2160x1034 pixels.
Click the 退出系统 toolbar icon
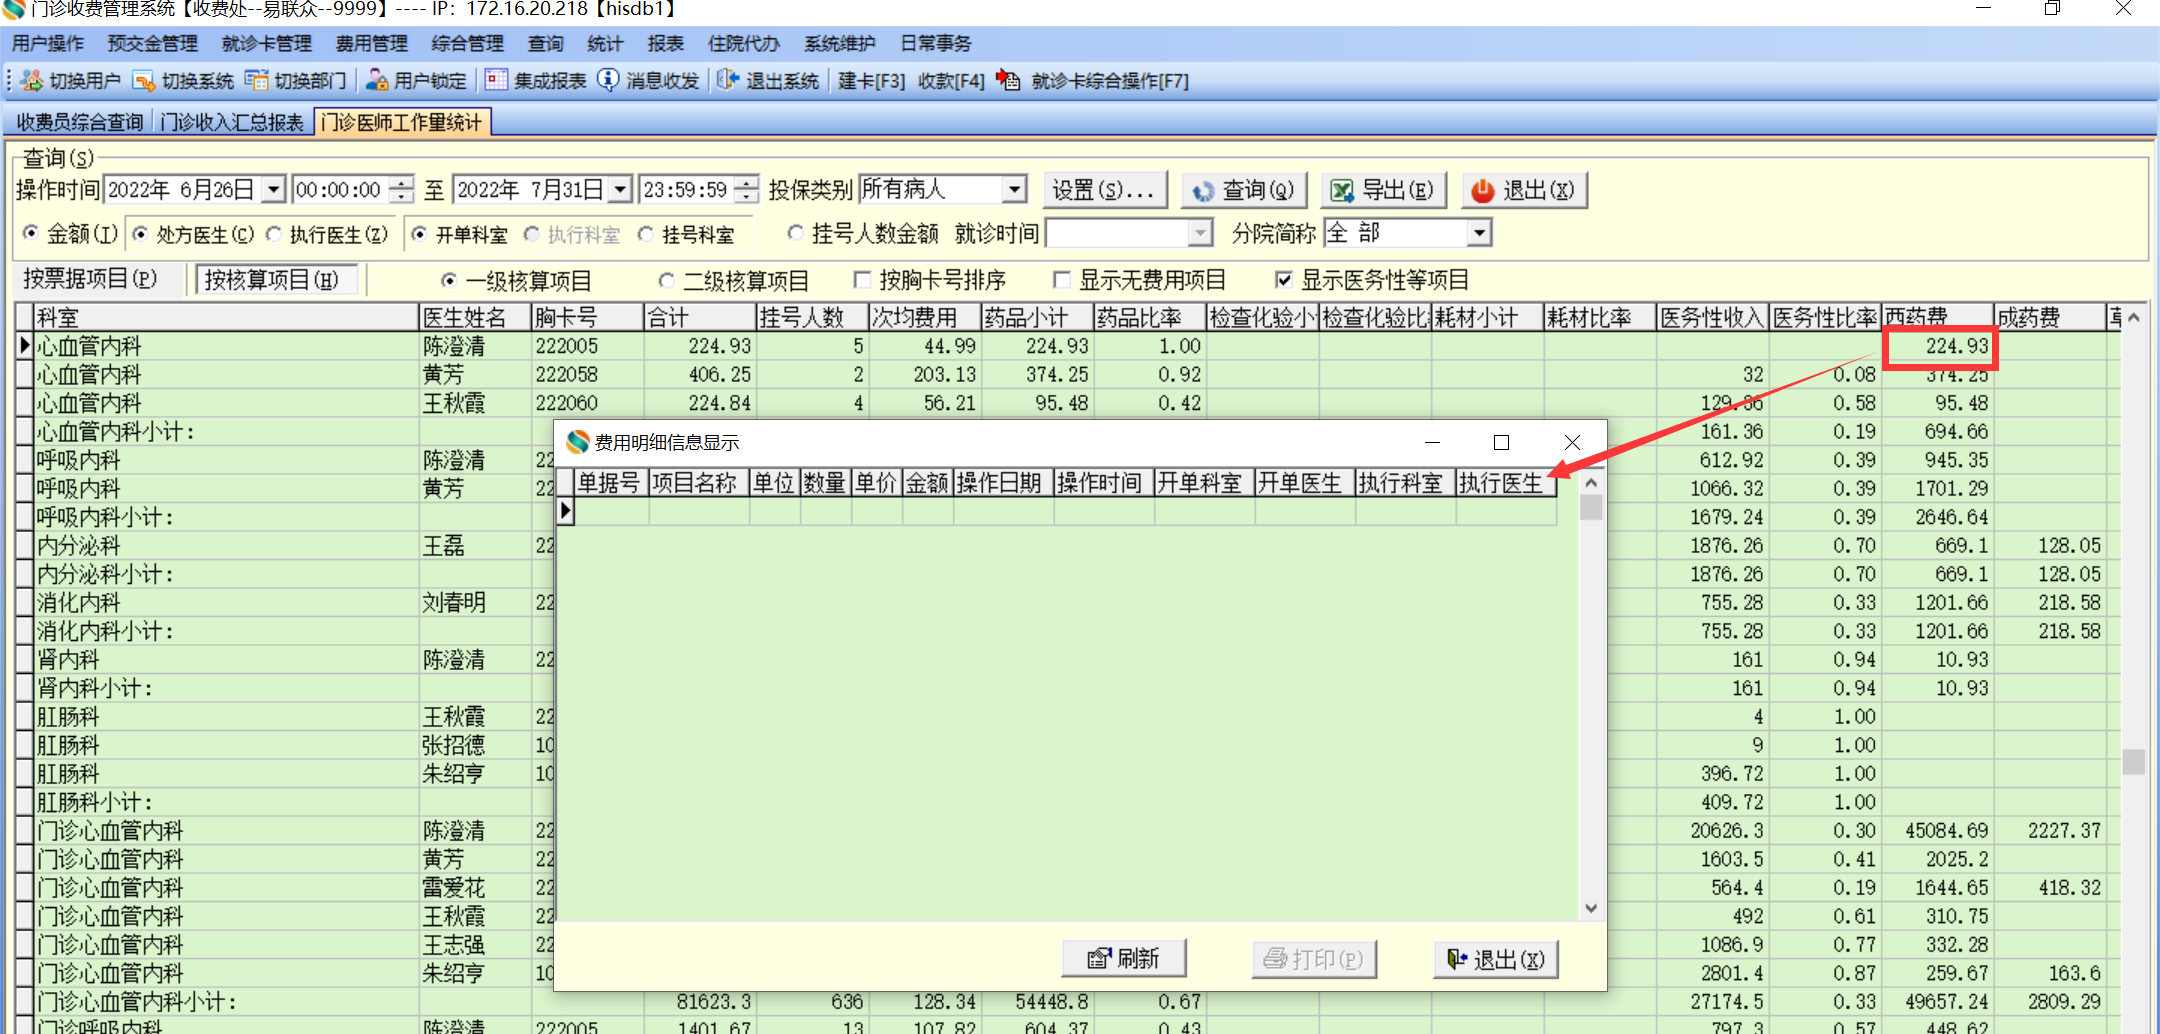728,80
